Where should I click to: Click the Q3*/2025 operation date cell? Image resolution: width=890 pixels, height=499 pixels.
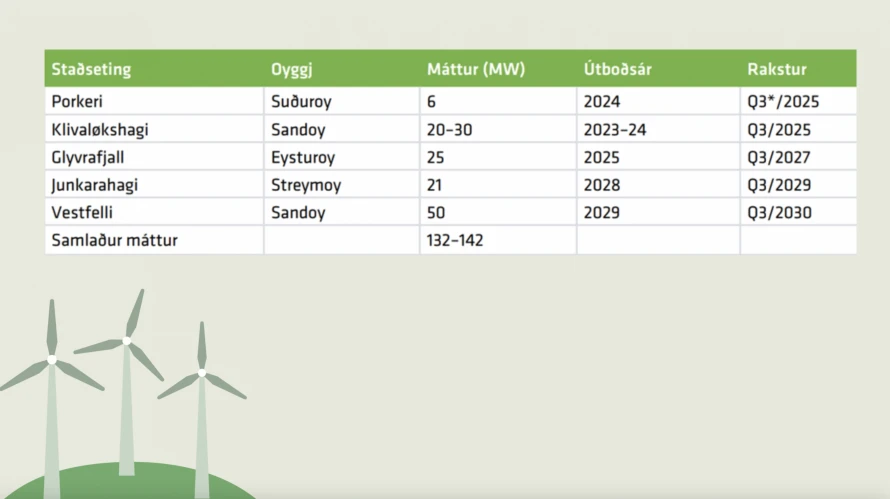786,101
